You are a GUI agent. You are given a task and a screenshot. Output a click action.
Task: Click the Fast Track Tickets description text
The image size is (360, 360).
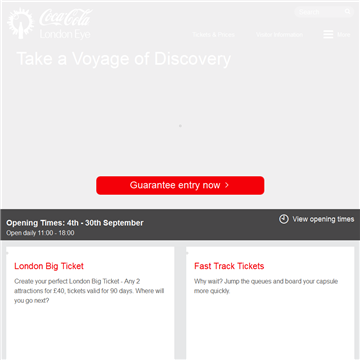266,286
